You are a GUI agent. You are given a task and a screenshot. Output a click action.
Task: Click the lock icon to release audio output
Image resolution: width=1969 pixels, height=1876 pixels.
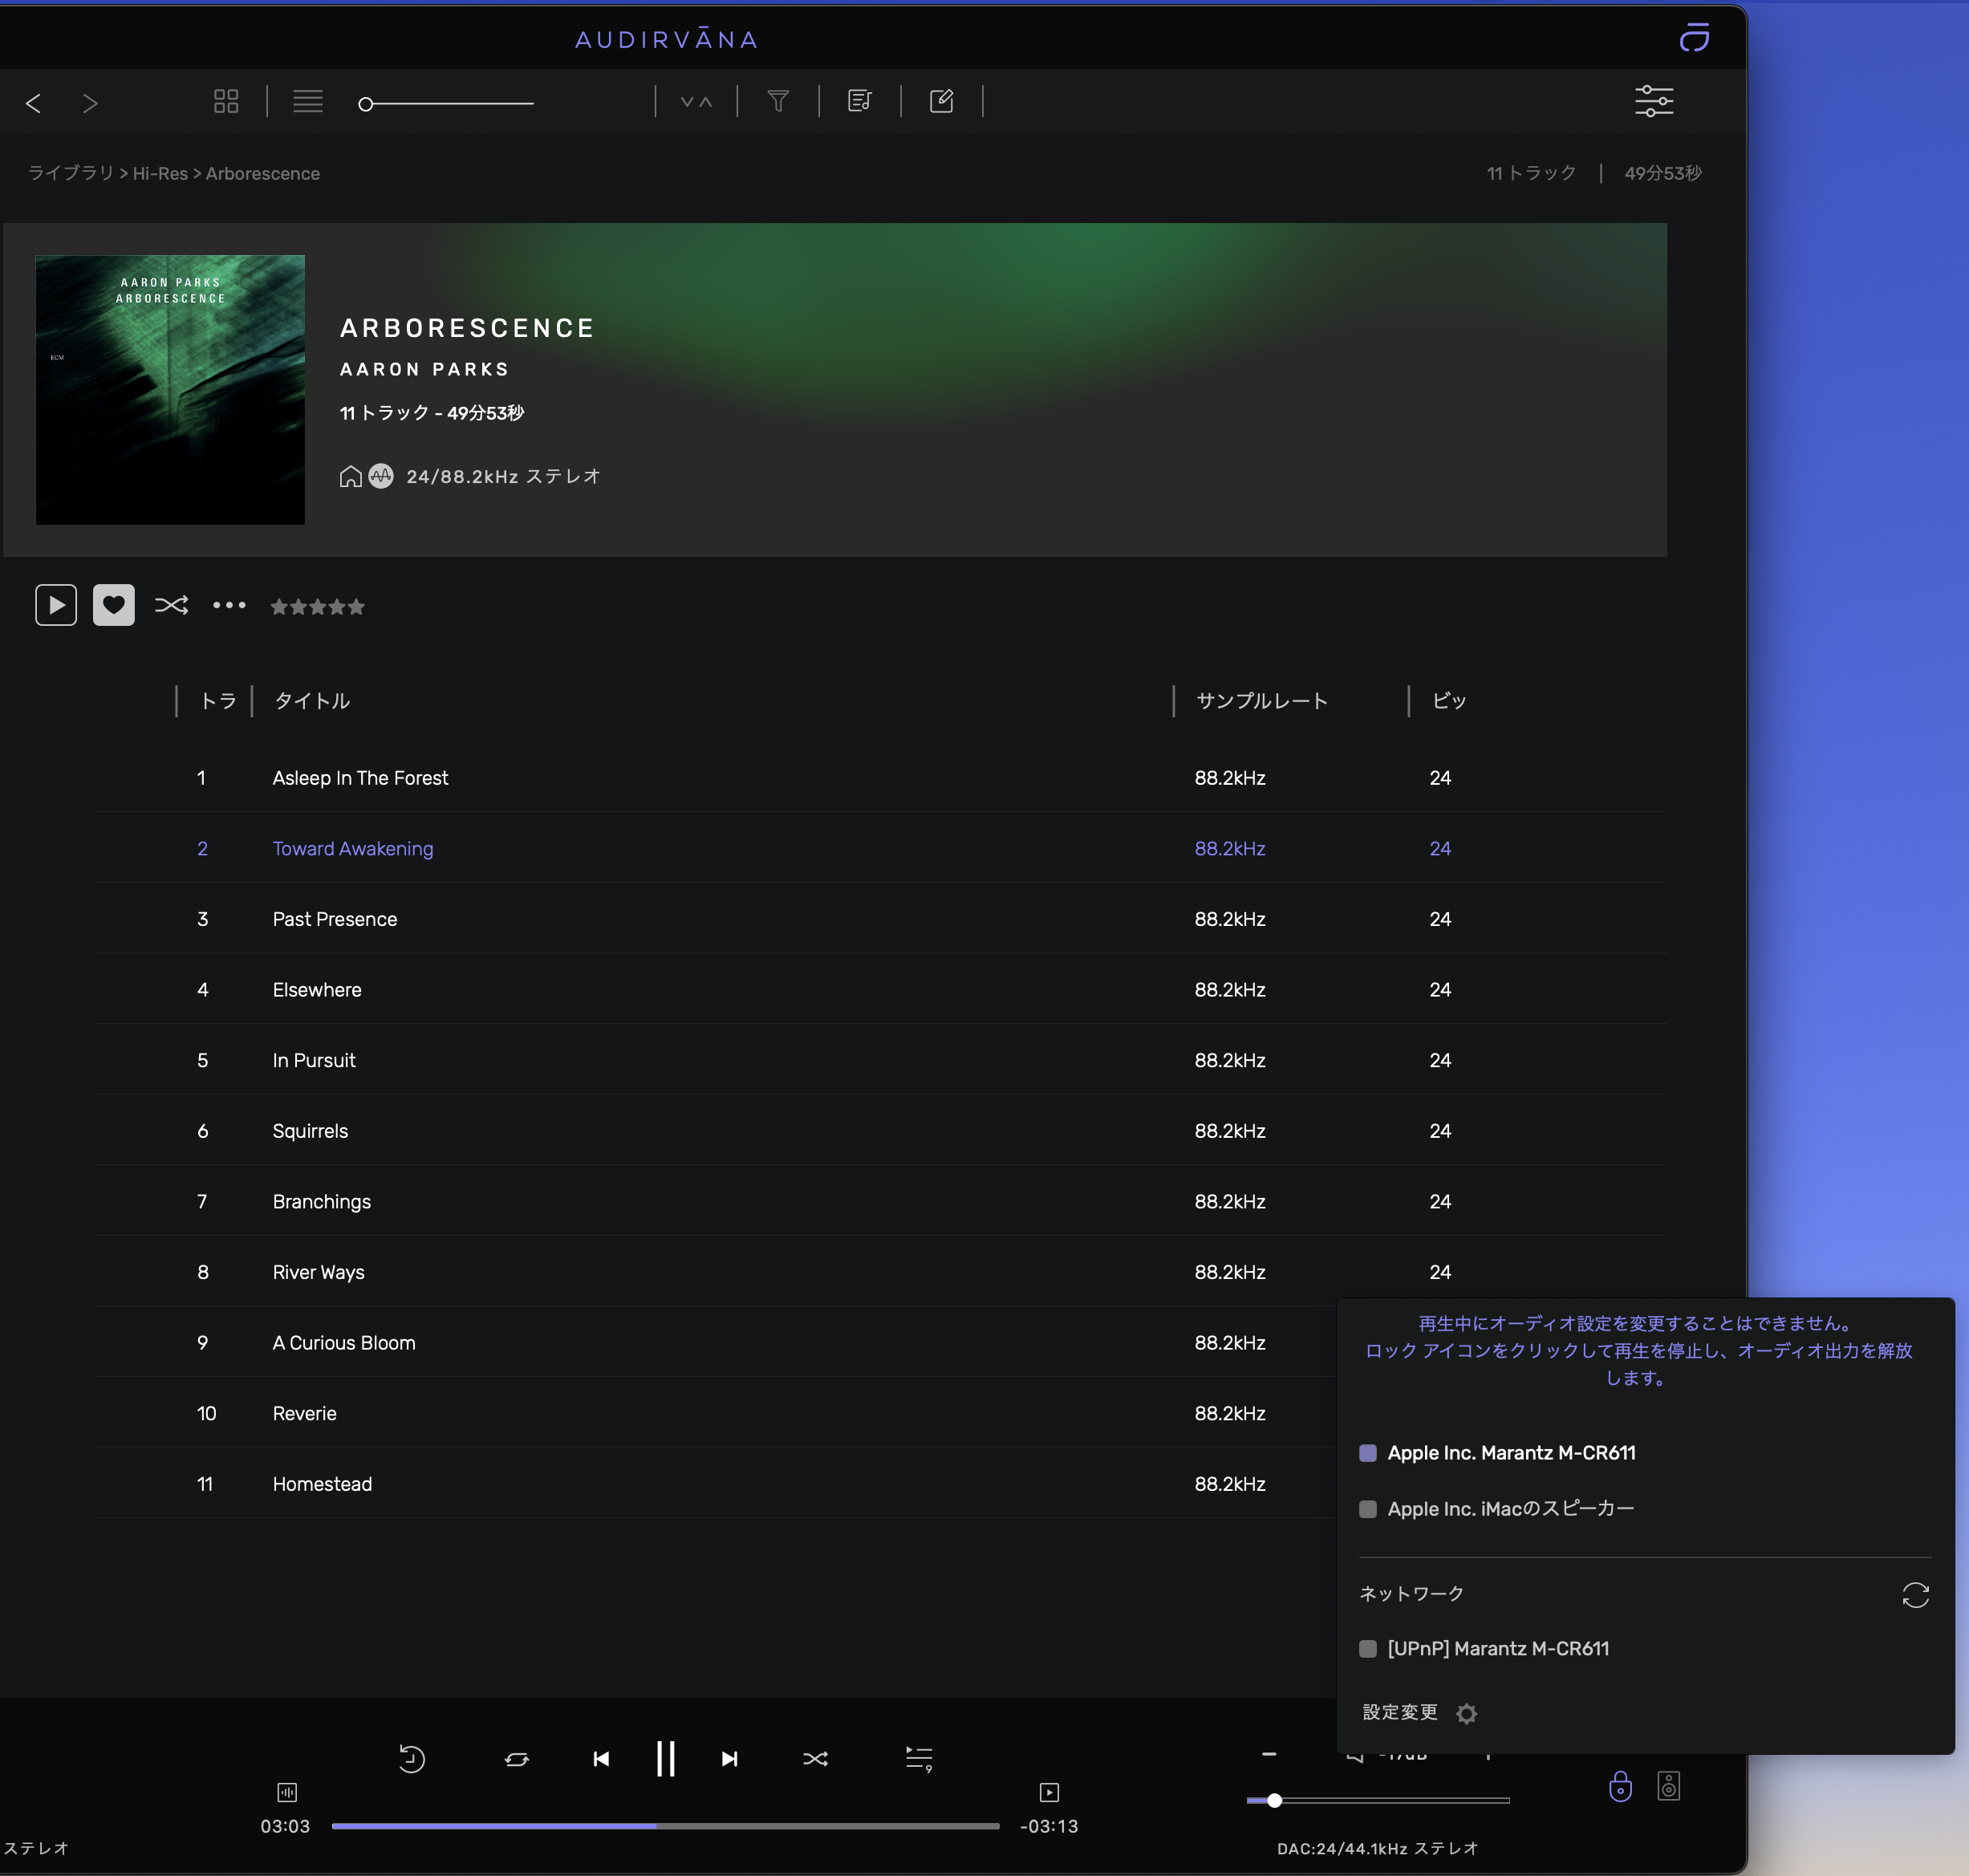tap(1620, 1787)
